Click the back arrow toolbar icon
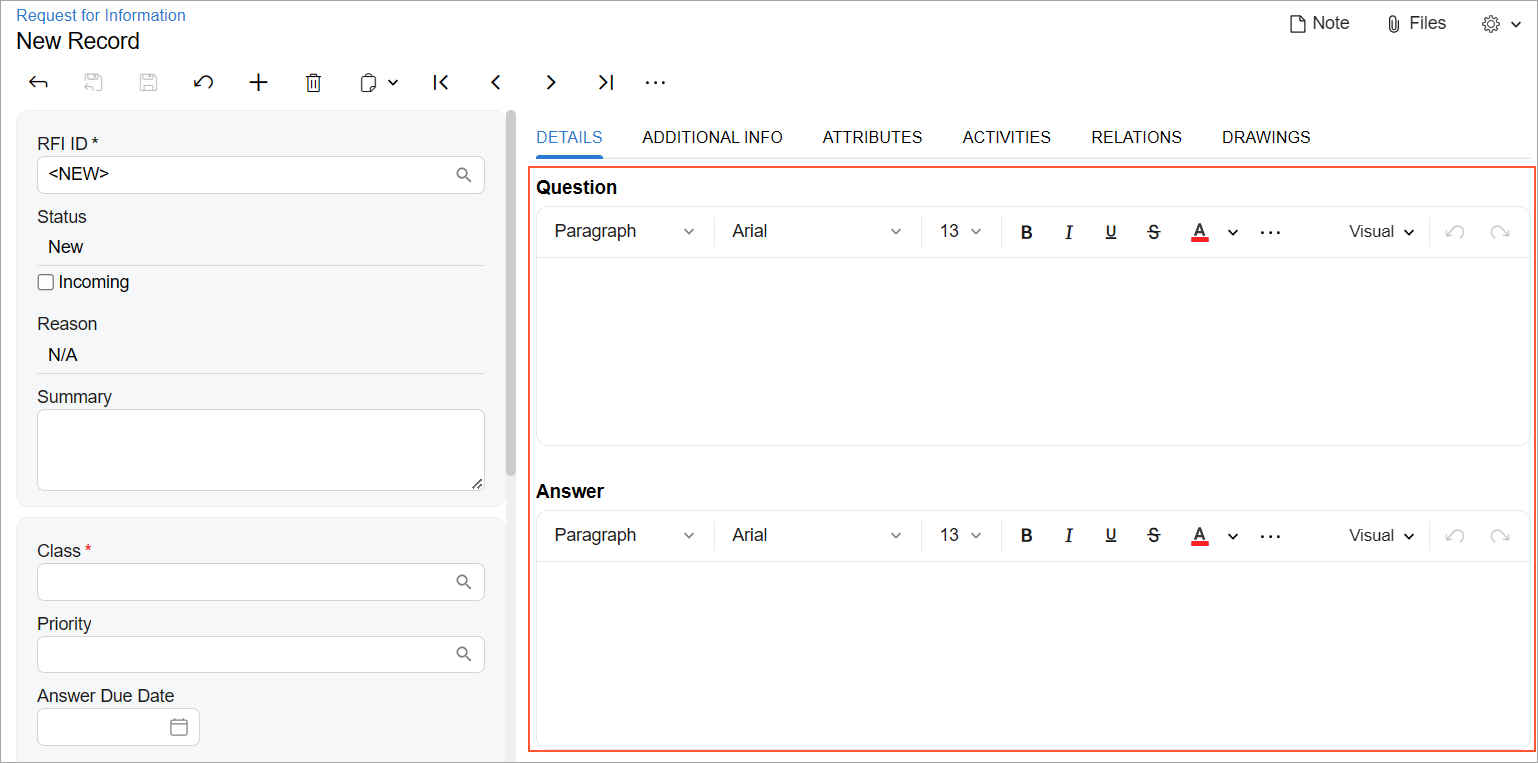This screenshot has width=1538, height=763. [38, 82]
